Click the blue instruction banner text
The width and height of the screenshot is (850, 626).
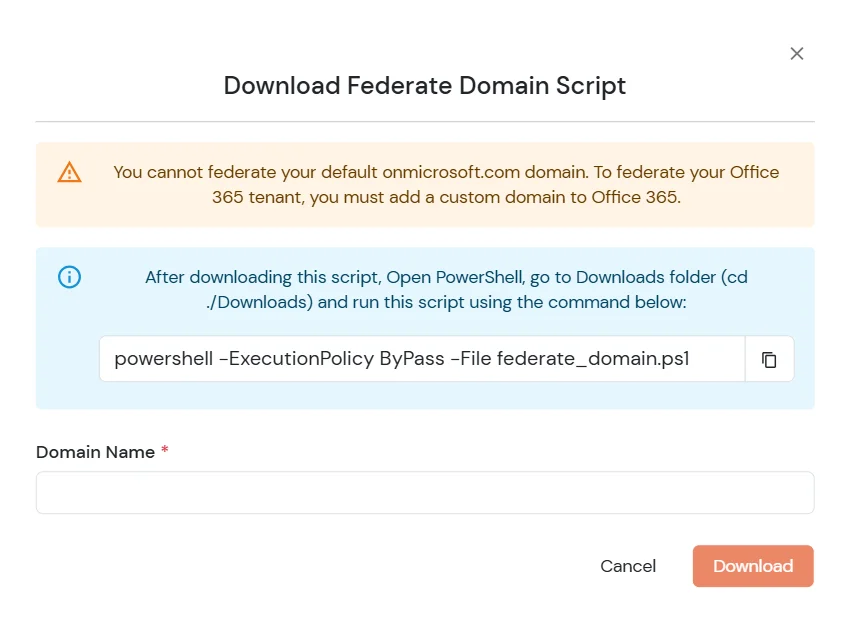point(446,289)
